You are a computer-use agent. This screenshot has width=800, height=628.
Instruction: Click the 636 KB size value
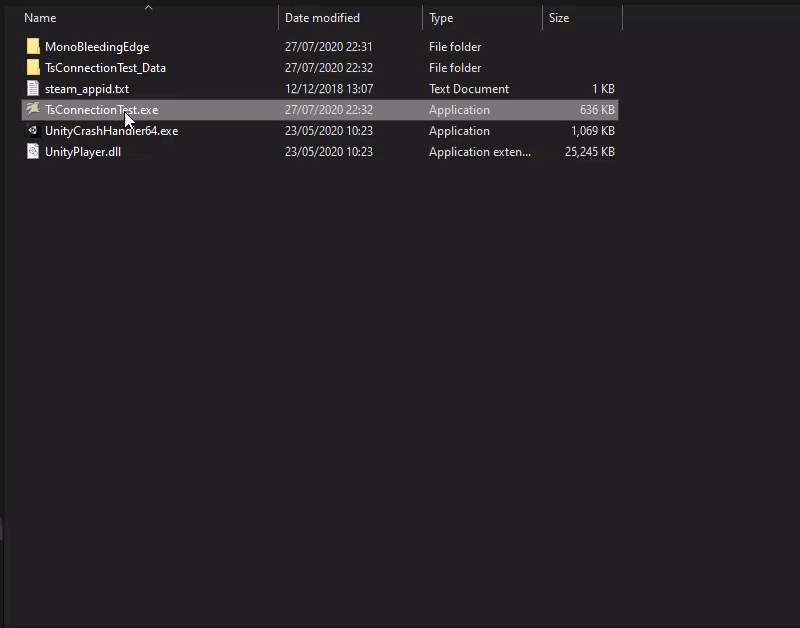pos(597,110)
